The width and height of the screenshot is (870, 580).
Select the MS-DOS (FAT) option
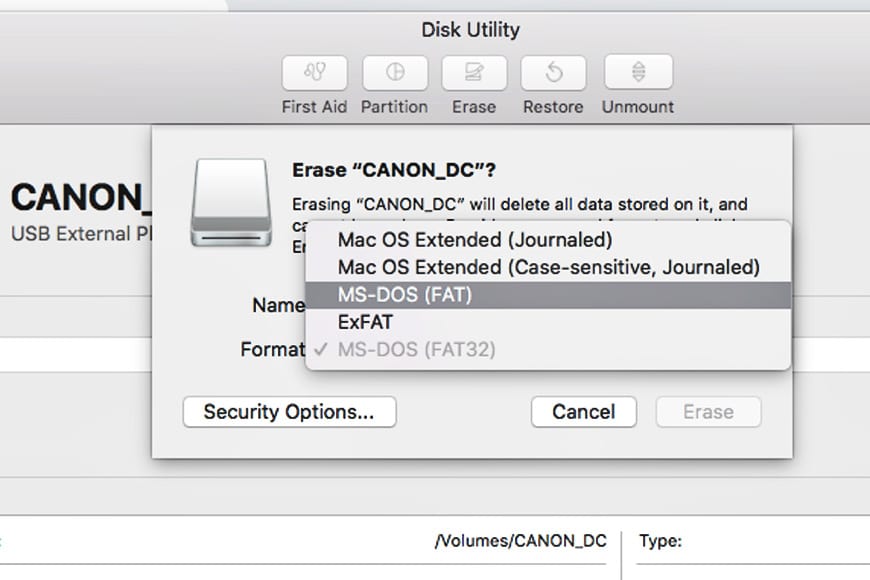tap(405, 295)
